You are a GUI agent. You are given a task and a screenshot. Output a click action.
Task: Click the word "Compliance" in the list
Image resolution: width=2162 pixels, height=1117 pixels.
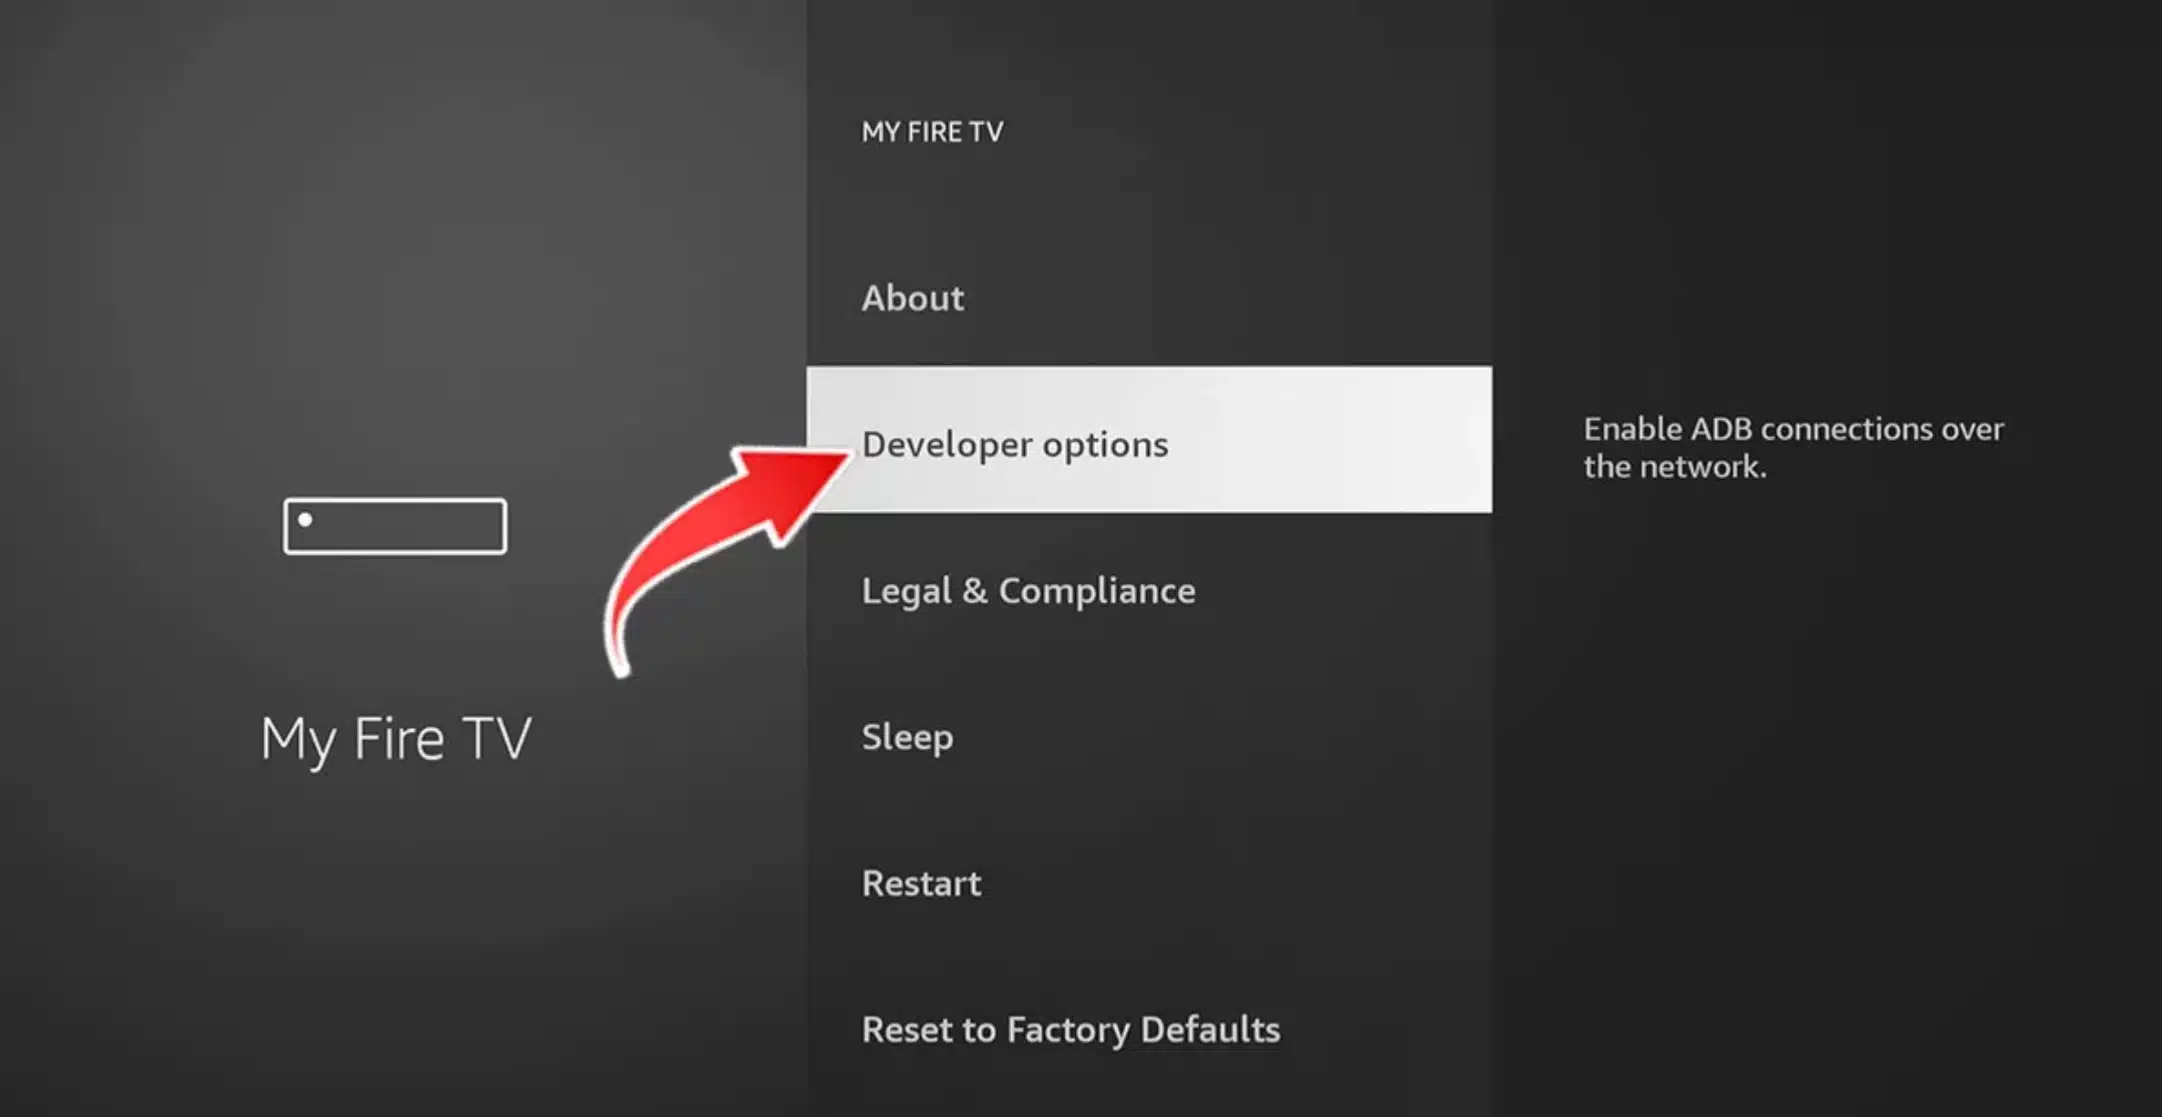point(1097,591)
